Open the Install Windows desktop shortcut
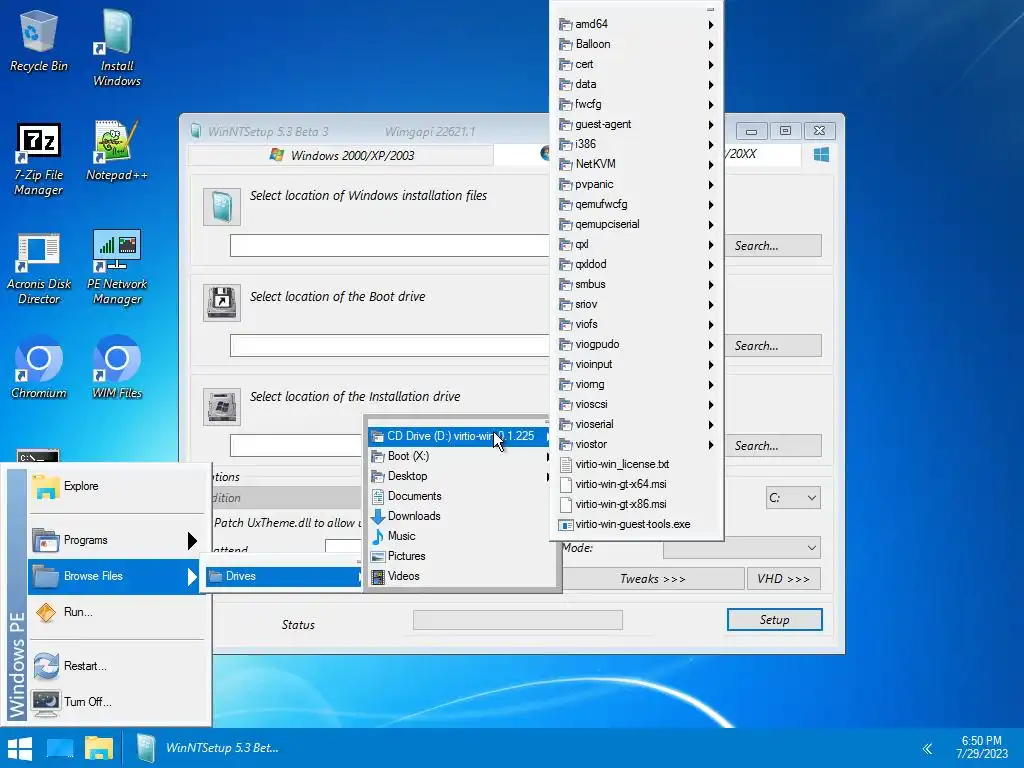This screenshot has height=768, width=1024. pyautogui.click(x=117, y=49)
